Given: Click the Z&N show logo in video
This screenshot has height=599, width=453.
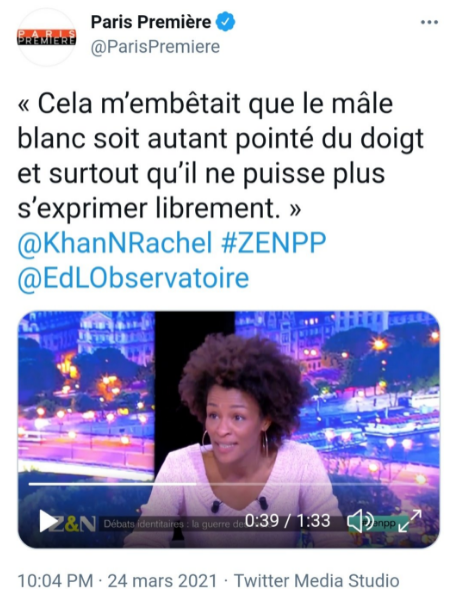Looking at the screenshot, I should coord(74,524).
